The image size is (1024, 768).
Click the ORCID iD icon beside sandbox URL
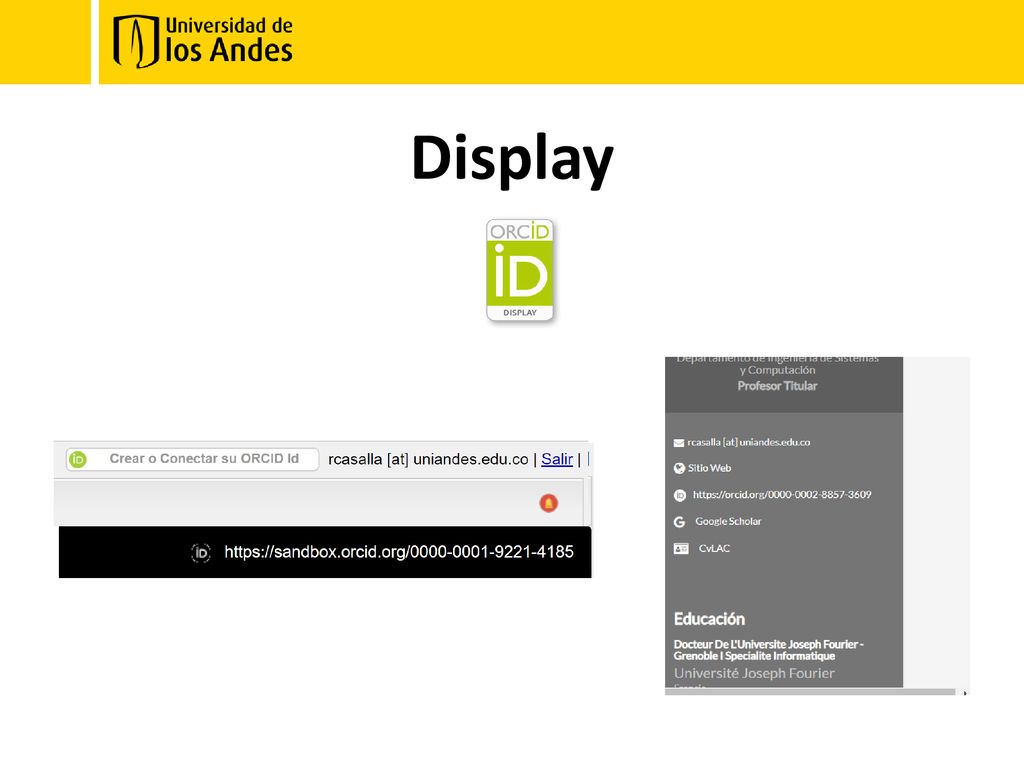(x=200, y=553)
